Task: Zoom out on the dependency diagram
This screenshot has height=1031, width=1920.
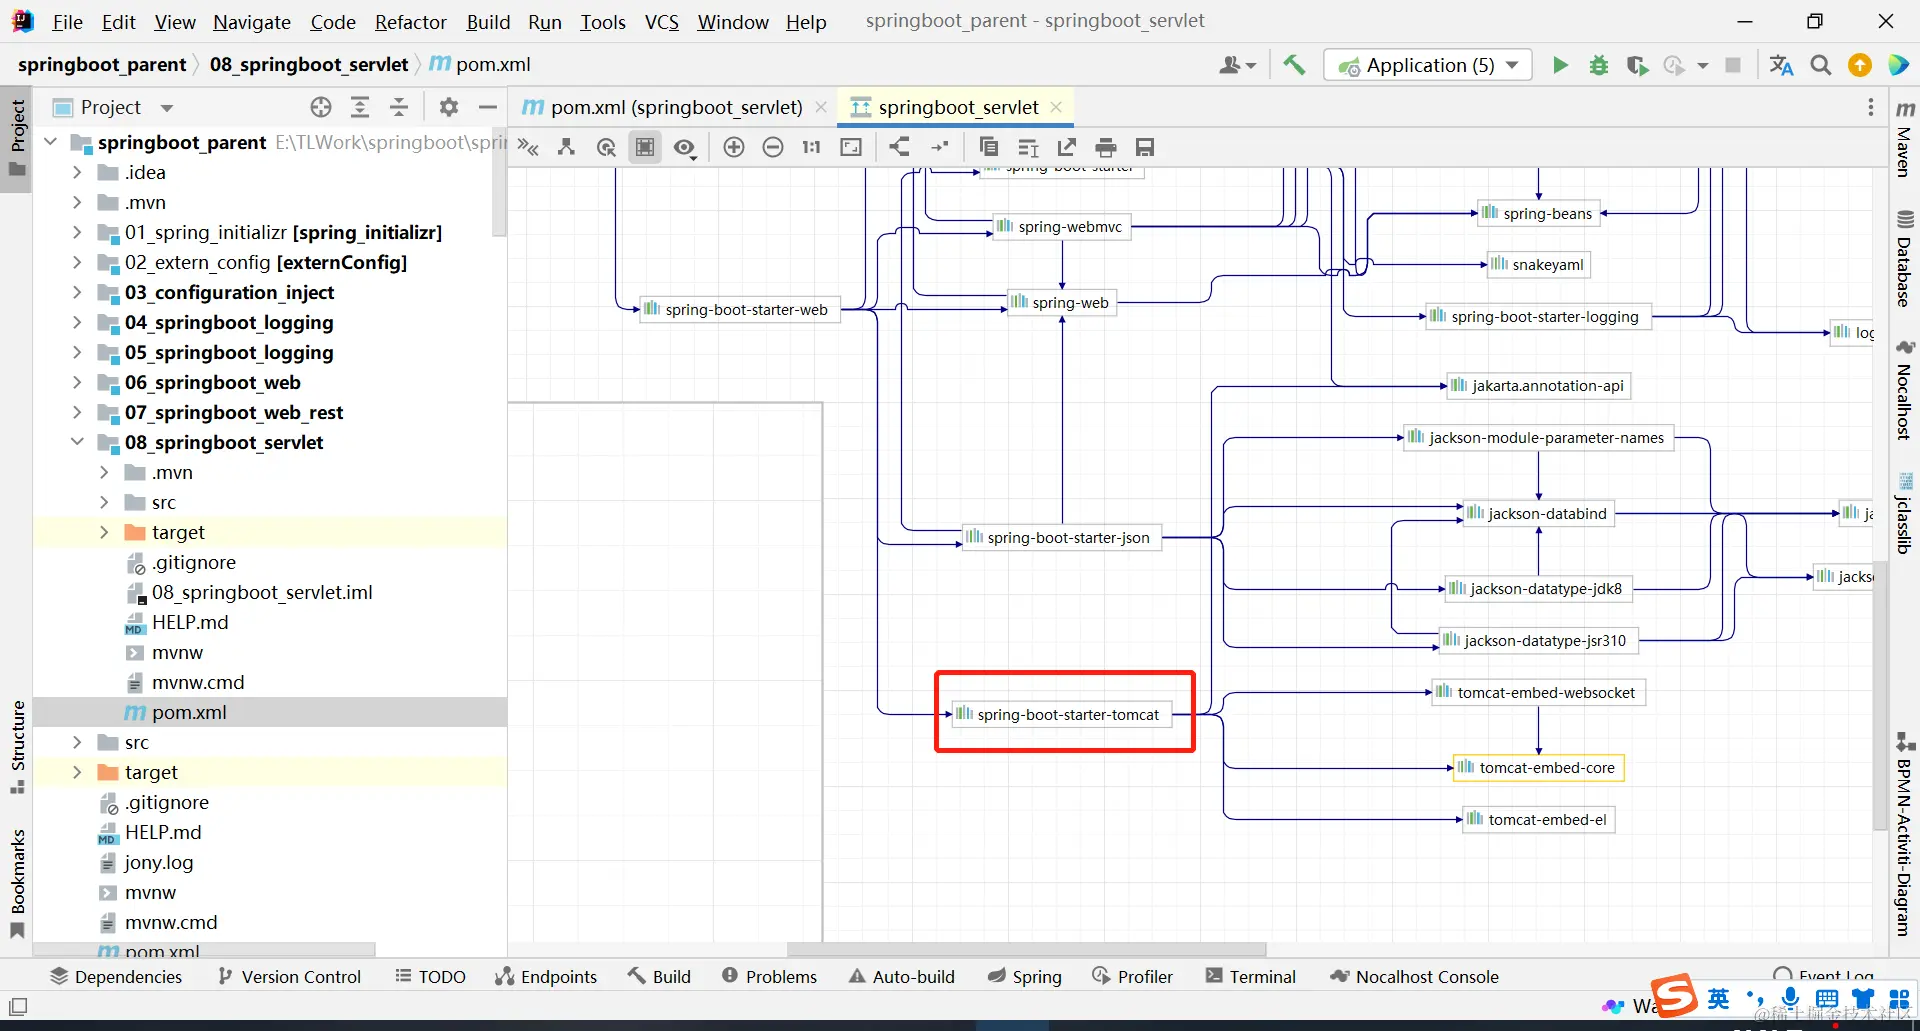Action: pos(773,148)
